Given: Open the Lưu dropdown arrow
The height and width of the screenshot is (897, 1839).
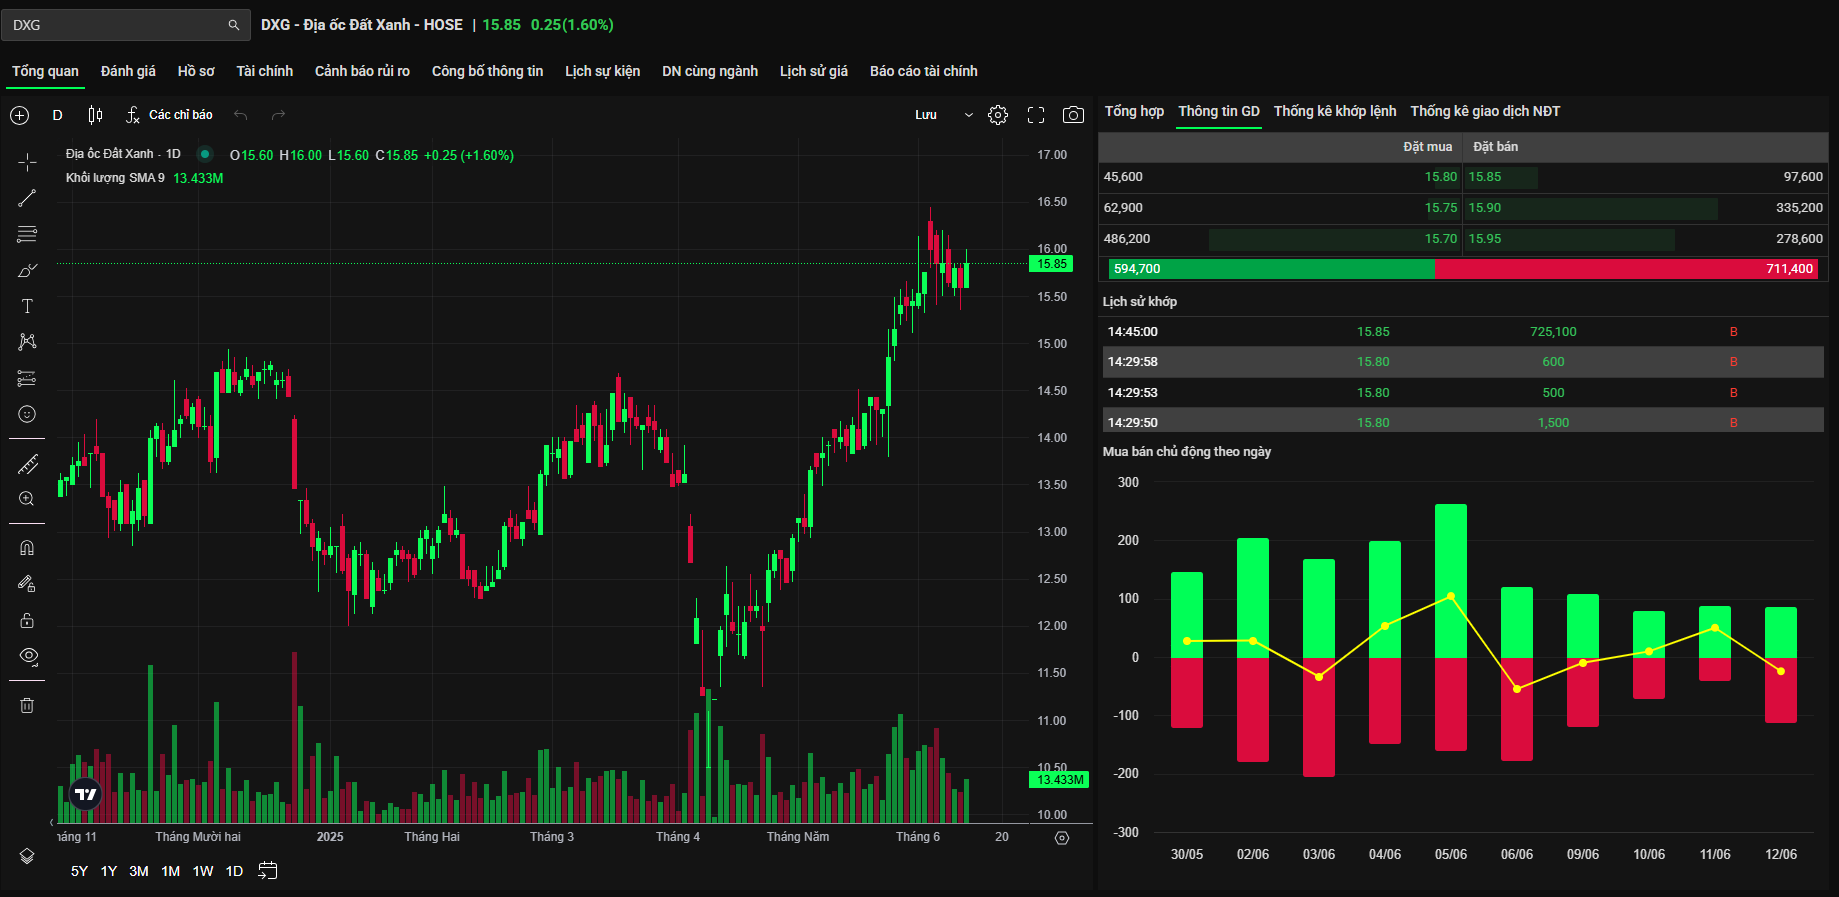Looking at the screenshot, I should [968, 115].
